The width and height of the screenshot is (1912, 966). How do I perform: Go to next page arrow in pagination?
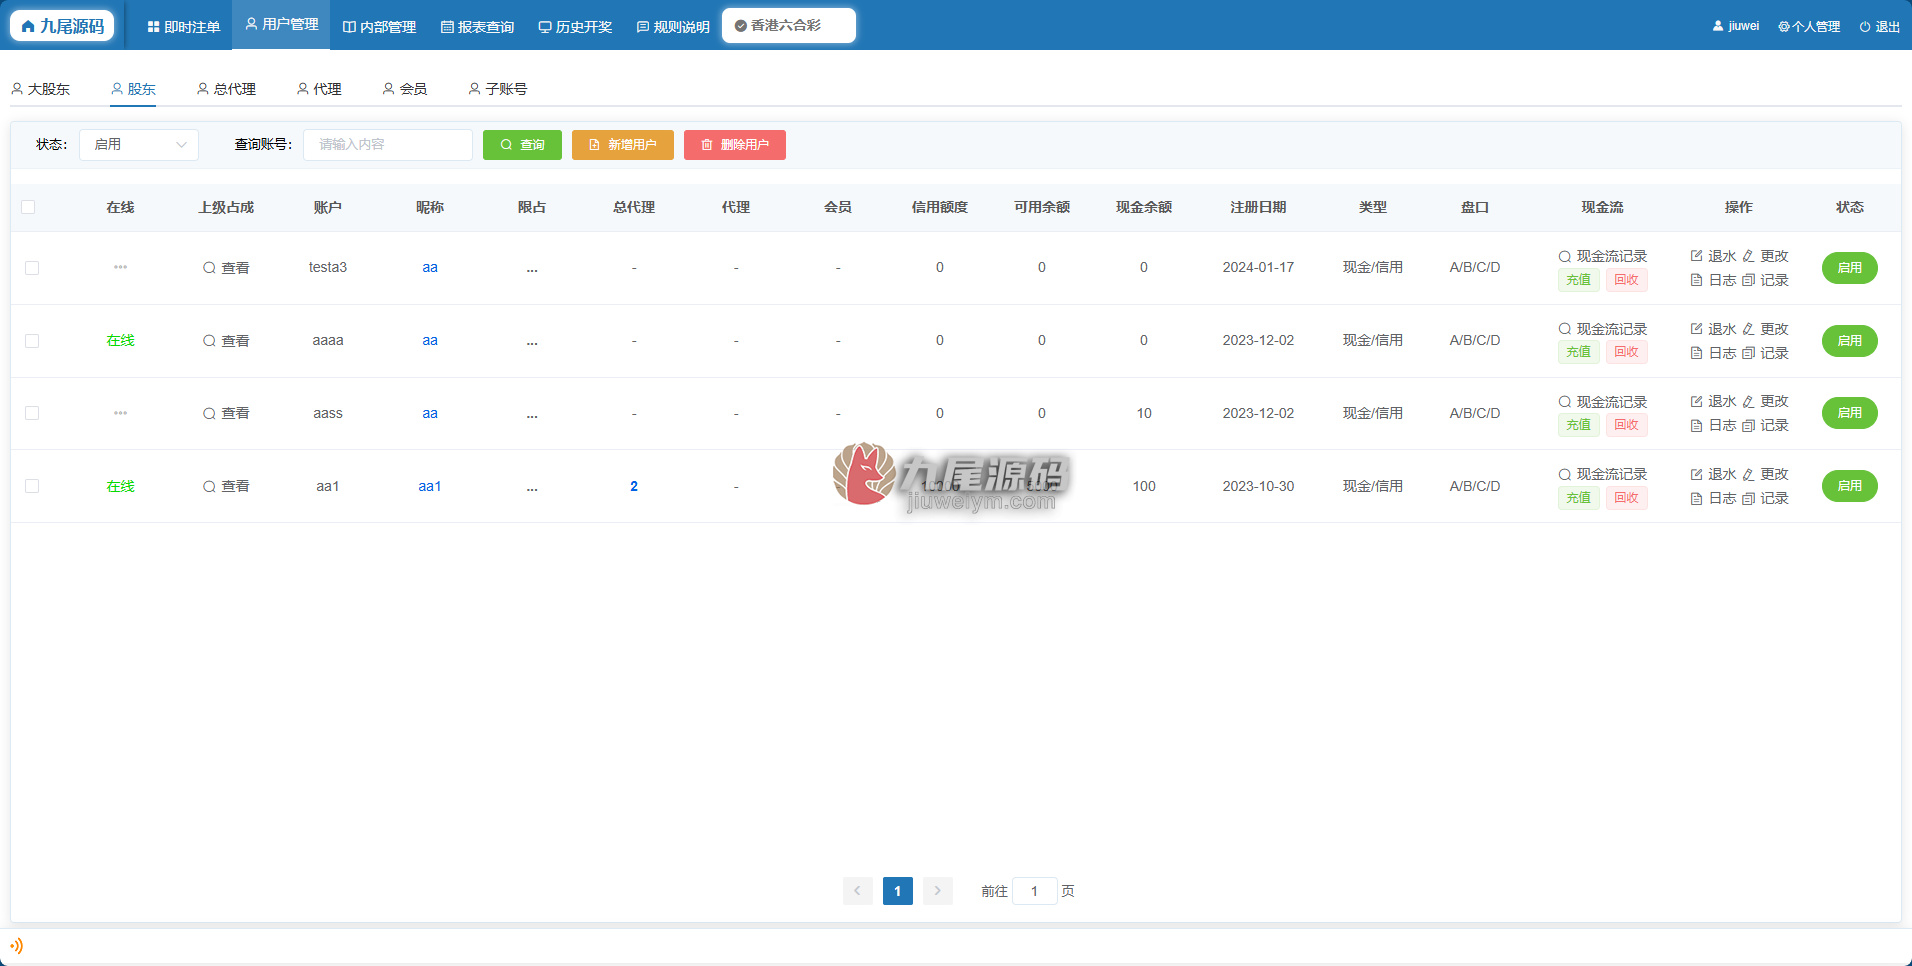click(937, 891)
